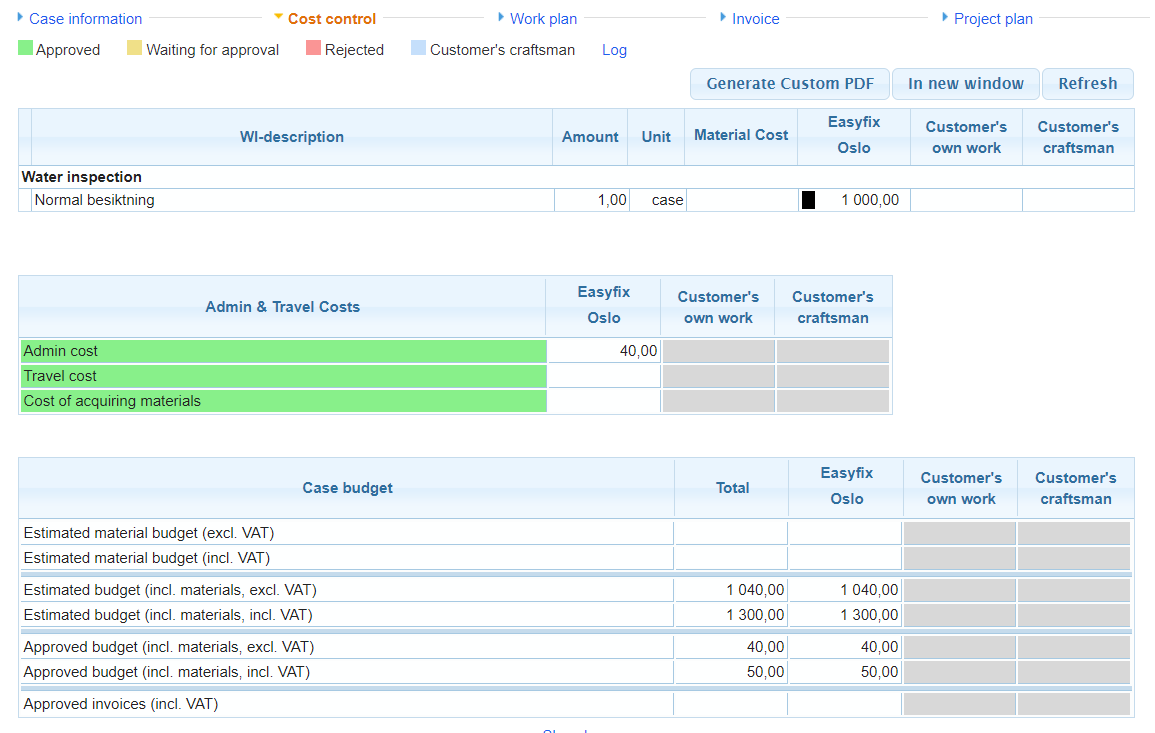Open the Log link
Image resolution: width=1155 pixels, height=733 pixels.
coord(614,50)
